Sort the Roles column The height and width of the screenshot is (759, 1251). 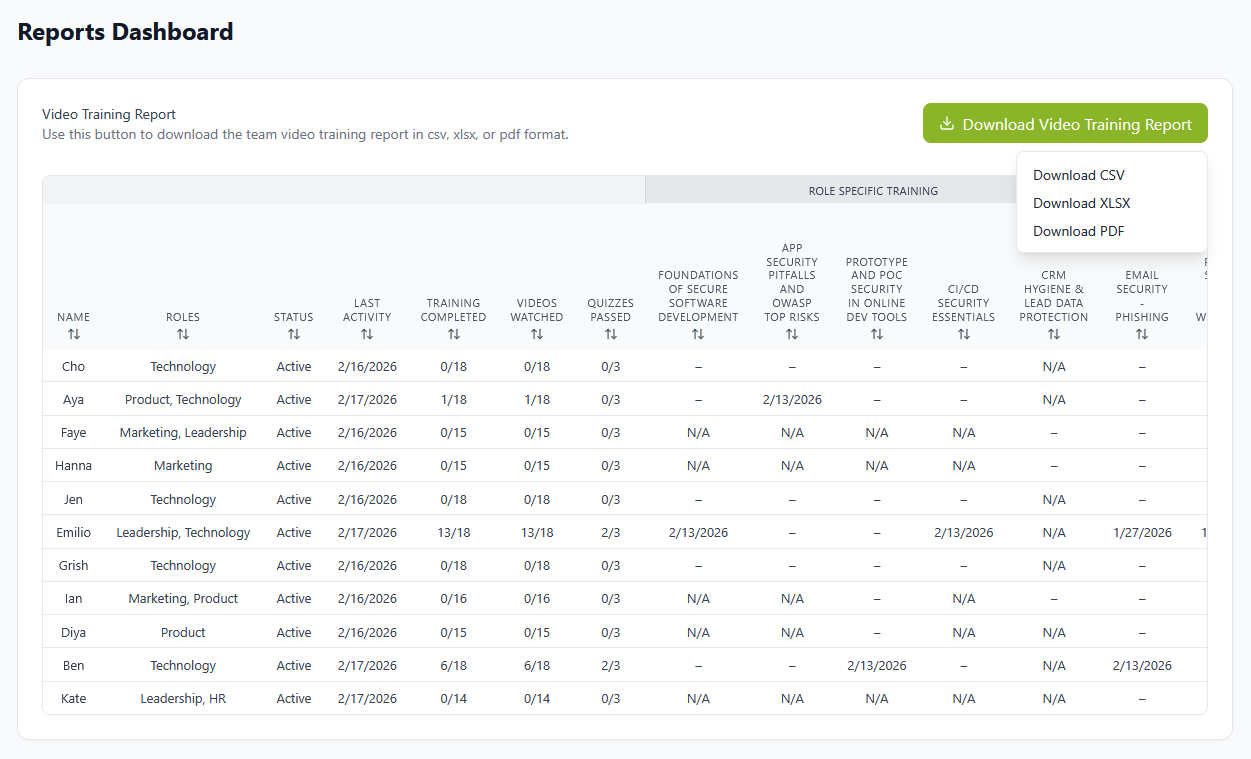point(183,335)
